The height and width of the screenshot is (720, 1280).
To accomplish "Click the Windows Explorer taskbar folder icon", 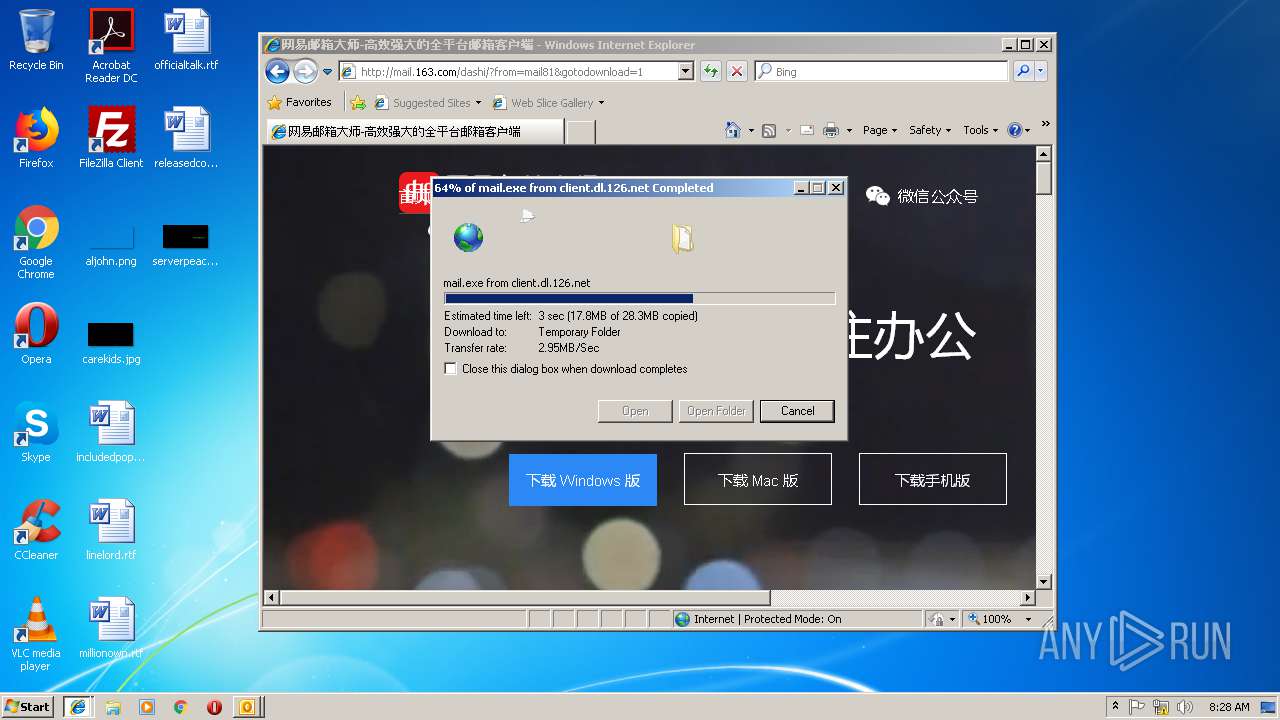I will coord(113,707).
